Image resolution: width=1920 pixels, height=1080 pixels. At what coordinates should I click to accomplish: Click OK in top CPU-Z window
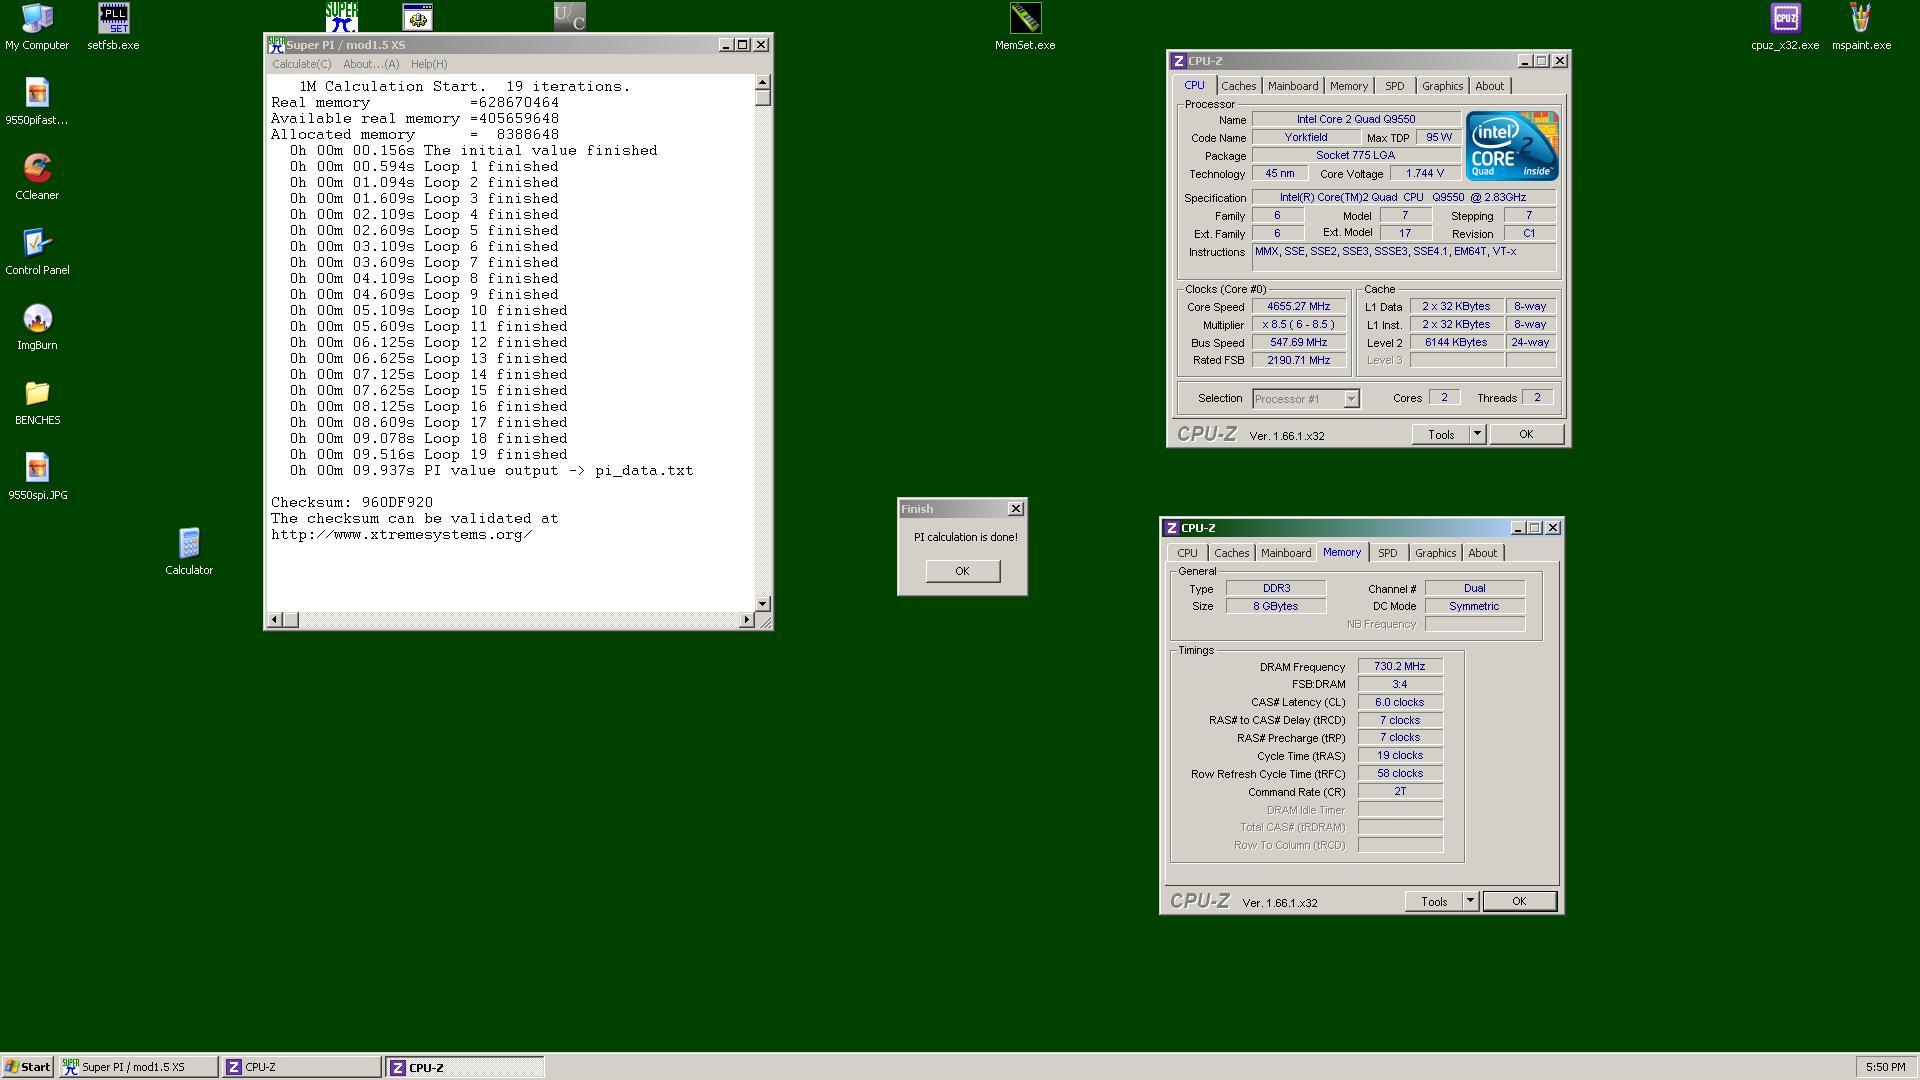[1526, 434]
